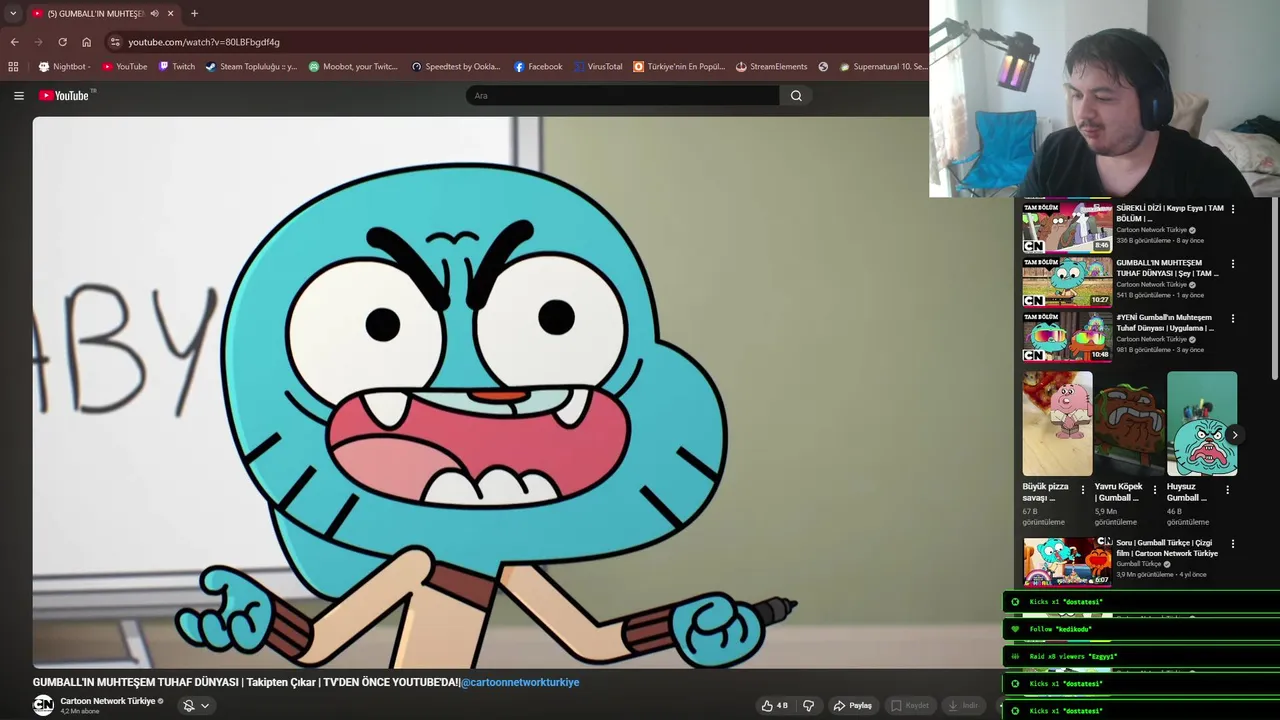
Task: Open the Speedtest by Ookla bookmark
Action: click(x=456, y=67)
